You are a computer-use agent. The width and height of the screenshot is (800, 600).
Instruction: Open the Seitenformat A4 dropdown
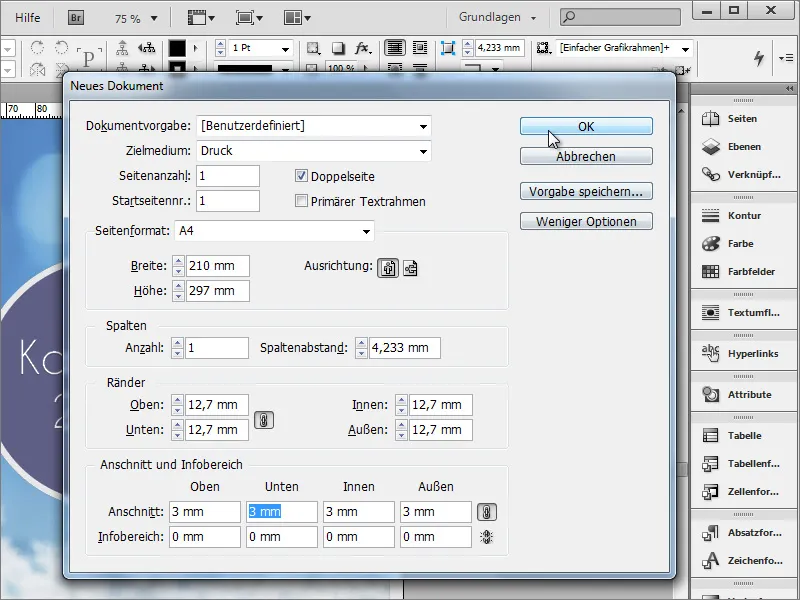(366, 231)
